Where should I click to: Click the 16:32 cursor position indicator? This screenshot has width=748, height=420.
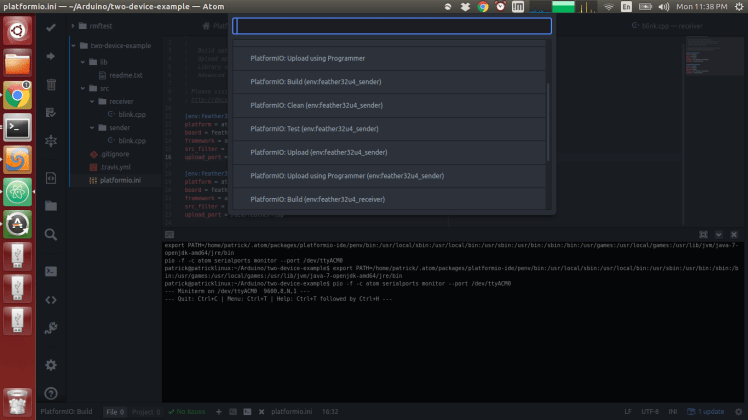click(330, 411)
